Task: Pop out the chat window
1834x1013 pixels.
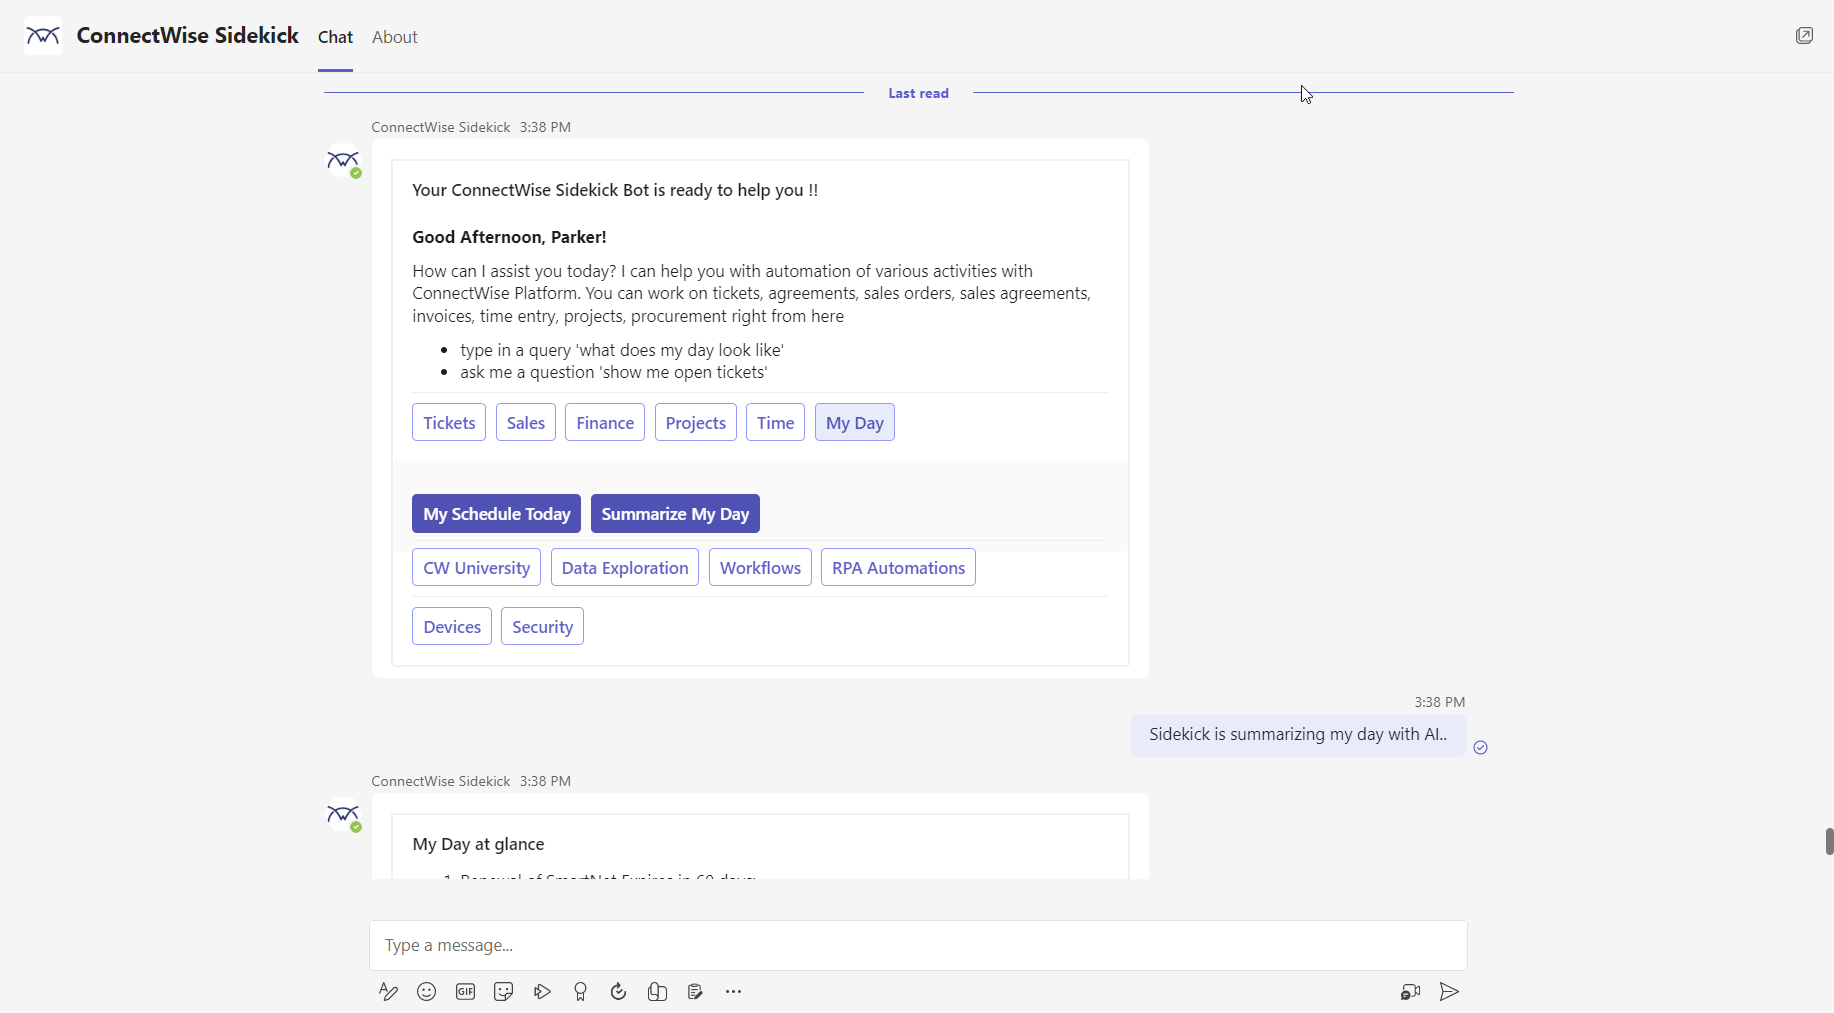Action: point(1803,36)
